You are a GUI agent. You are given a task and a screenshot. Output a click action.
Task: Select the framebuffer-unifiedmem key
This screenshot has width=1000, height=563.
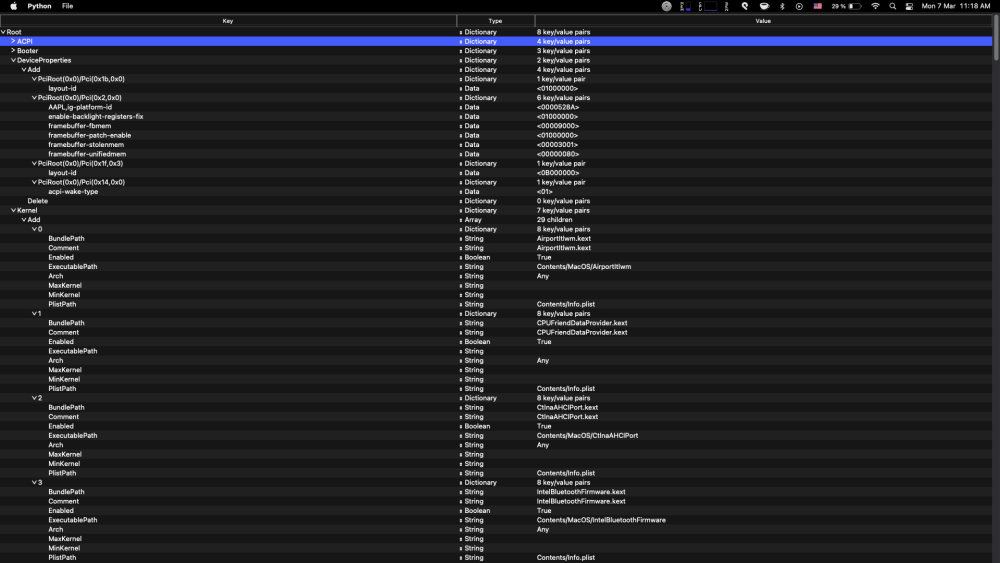point(87,154)
